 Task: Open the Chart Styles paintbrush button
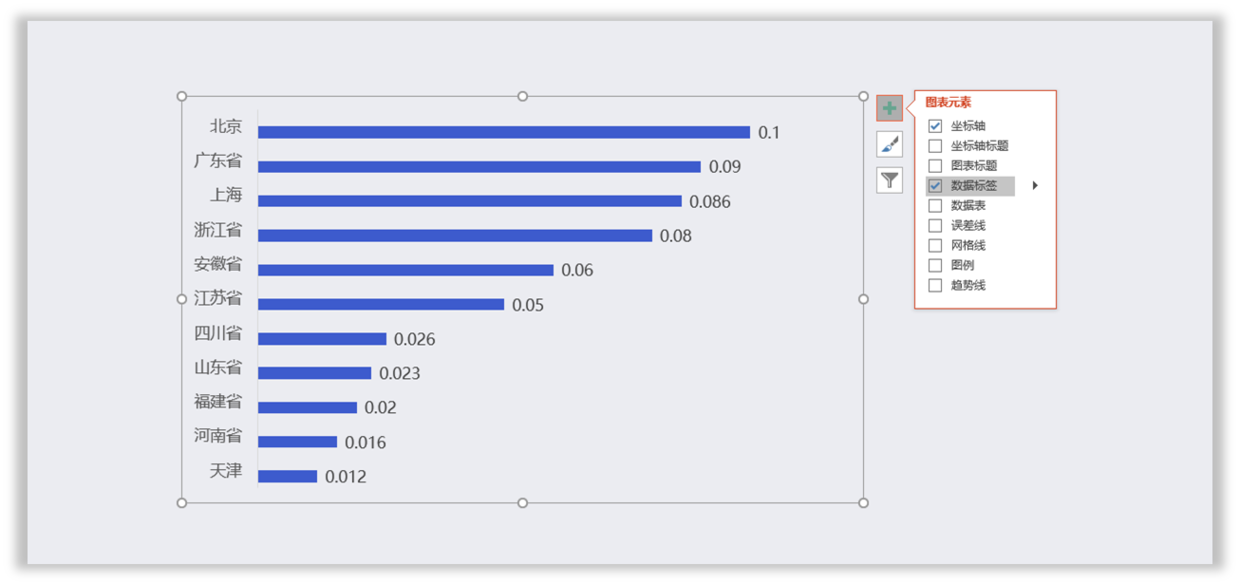pyautogui.click(x=889, y=144)
